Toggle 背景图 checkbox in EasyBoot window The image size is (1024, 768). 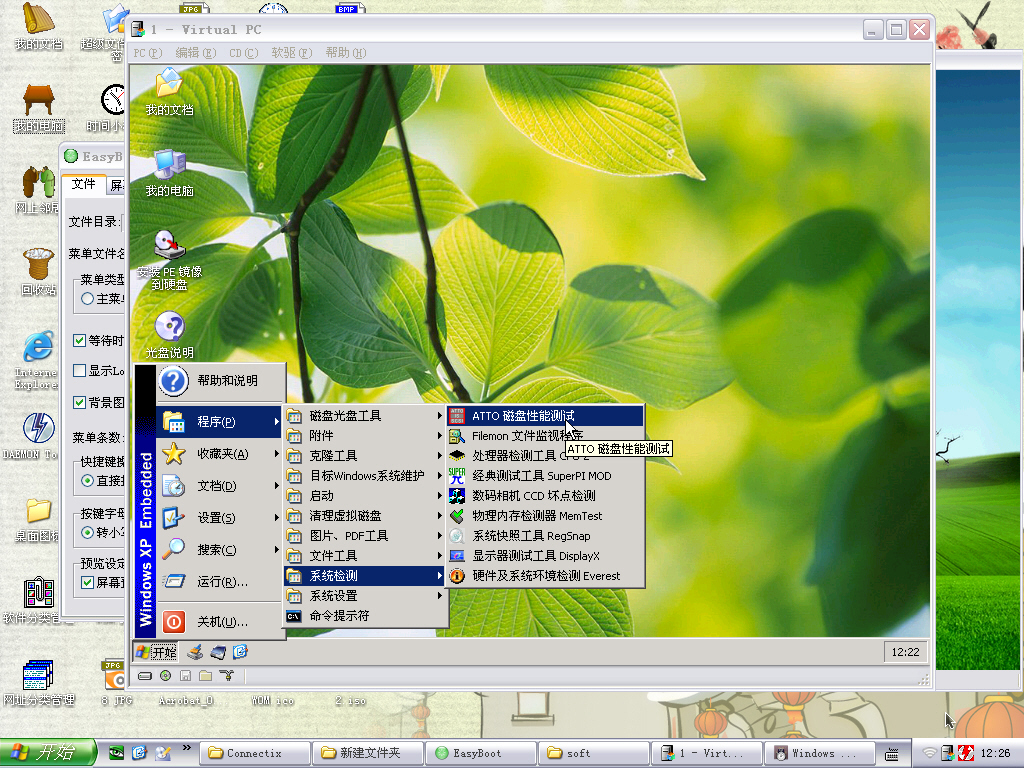coord(80,402)
